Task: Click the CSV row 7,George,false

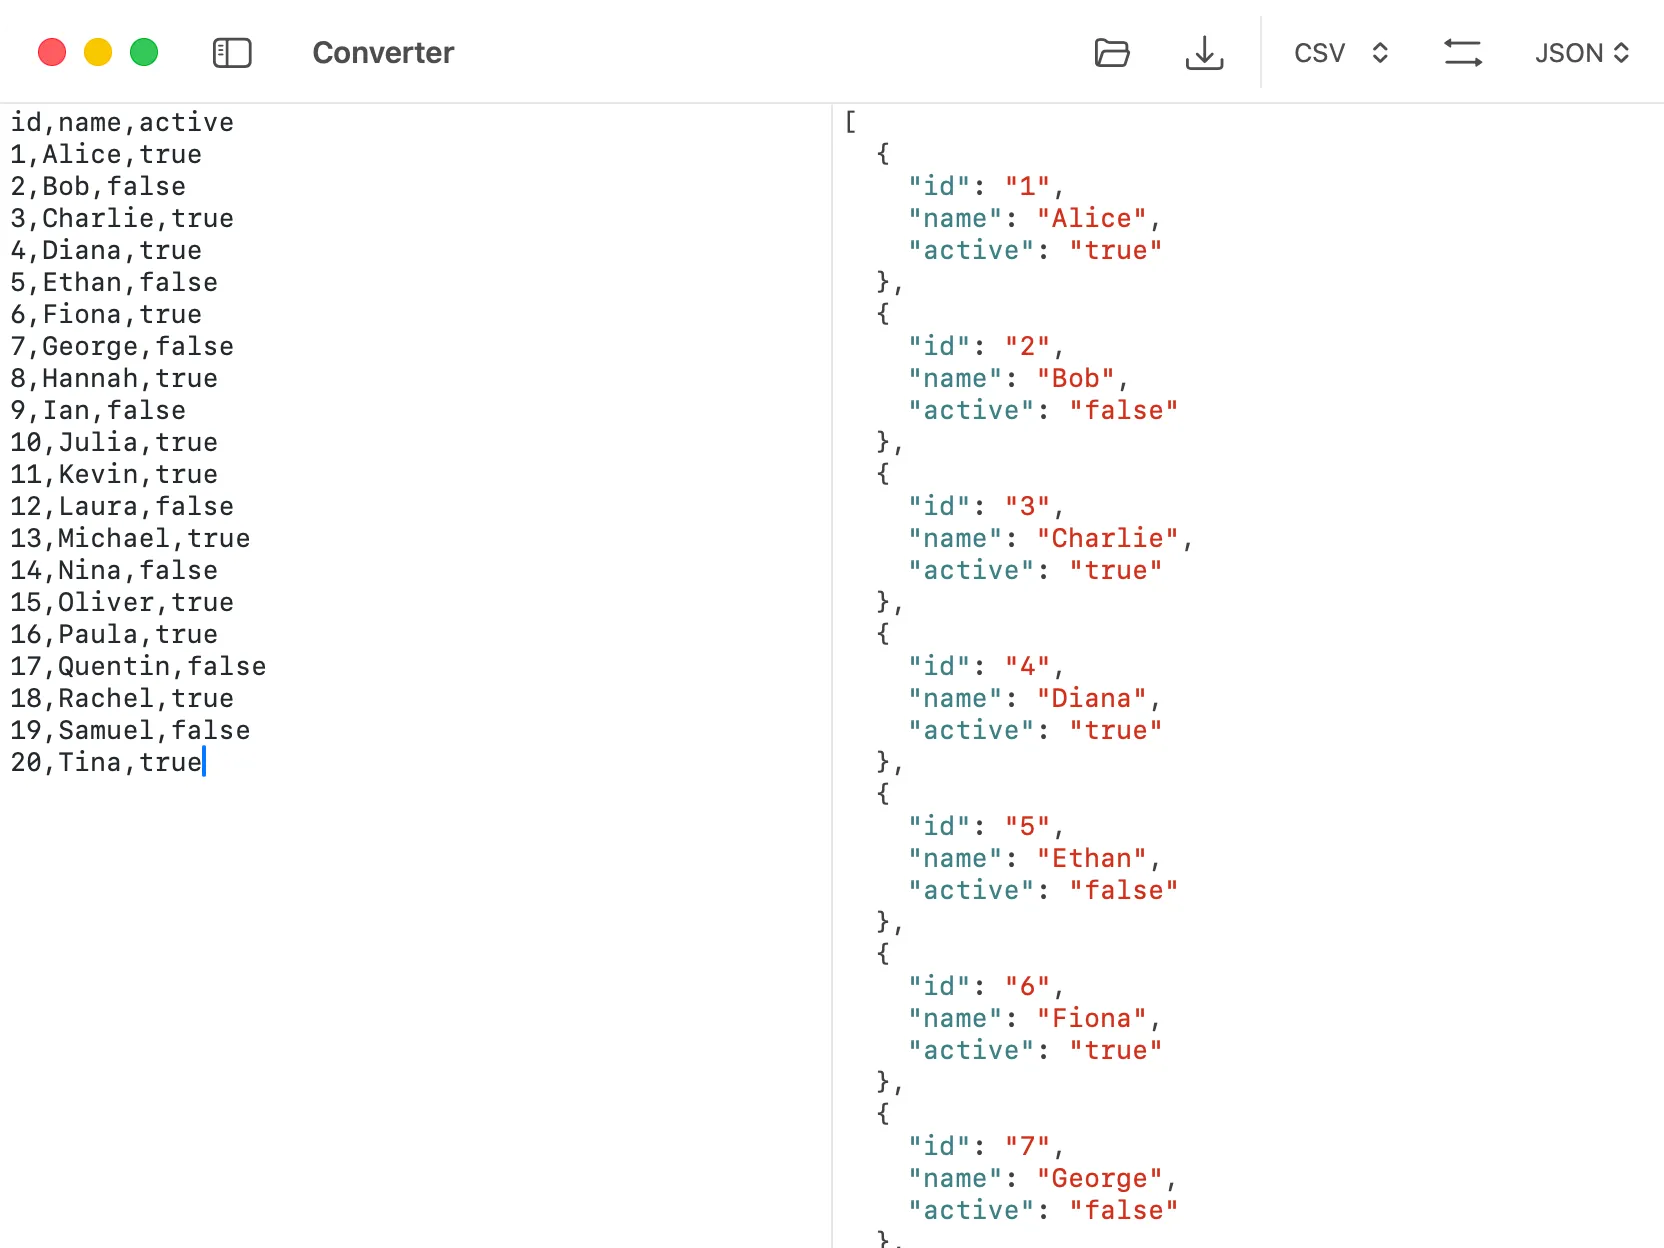Action: click(x=122, y=346)
